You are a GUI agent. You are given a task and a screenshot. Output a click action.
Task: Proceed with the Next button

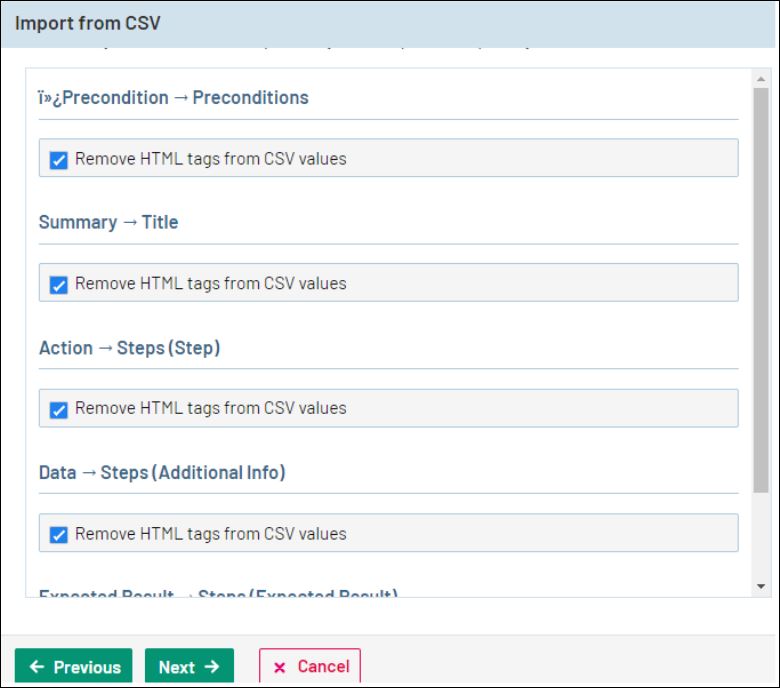[189, 667]
